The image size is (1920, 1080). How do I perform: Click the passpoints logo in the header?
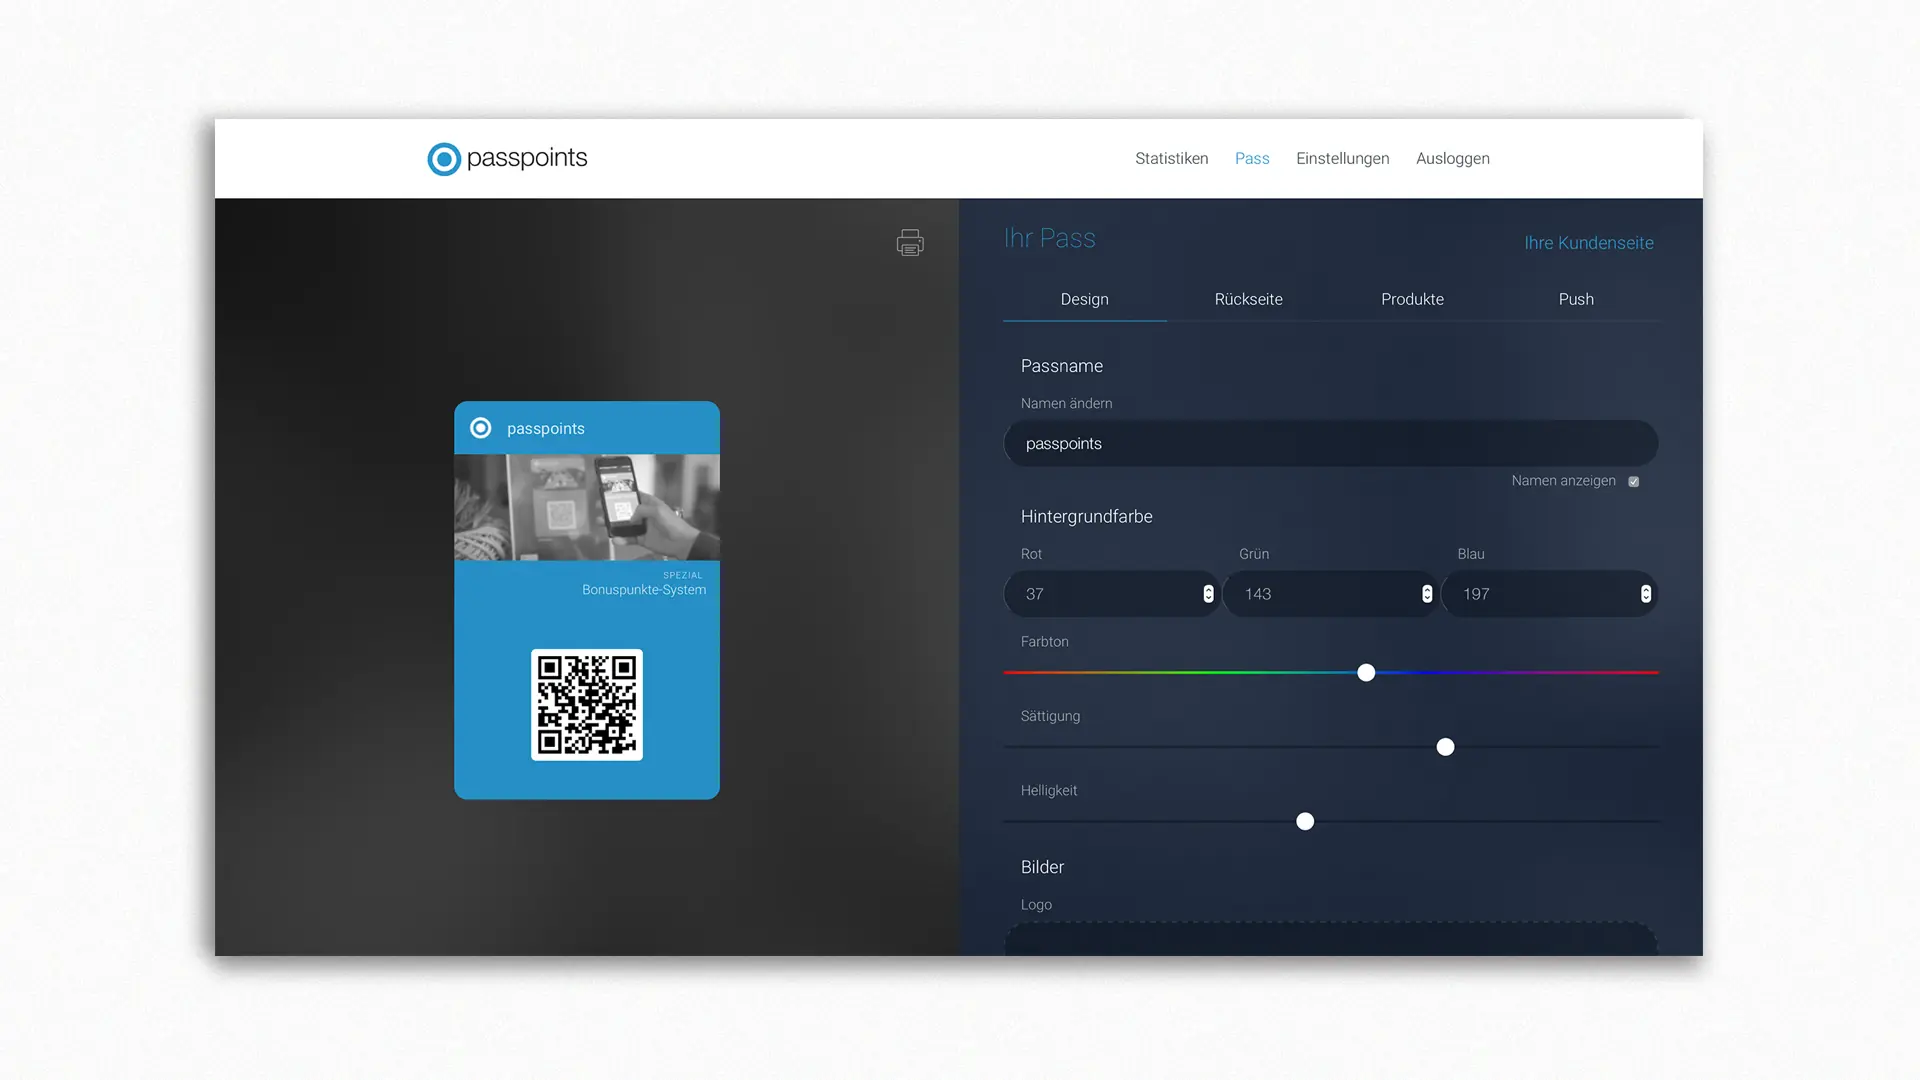pos(507,158)
